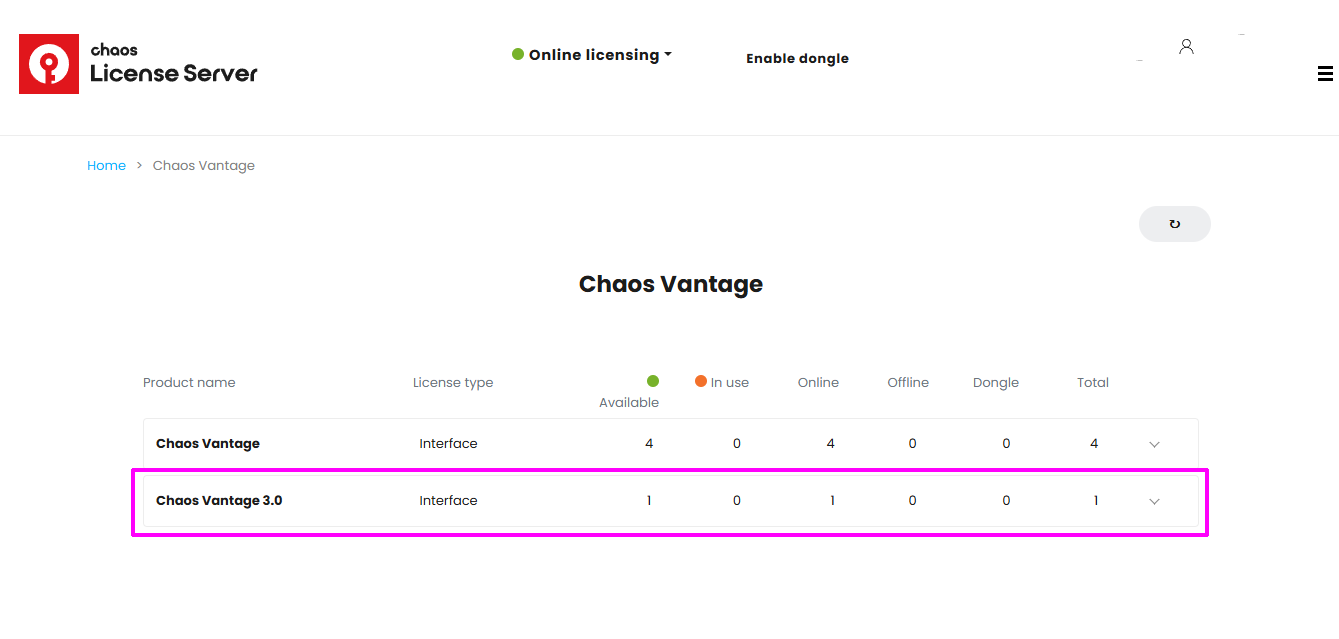1339x639 pixels.
Task: Click the Enable dongle option
Action: pyautogui.click(x=797, y=58)
